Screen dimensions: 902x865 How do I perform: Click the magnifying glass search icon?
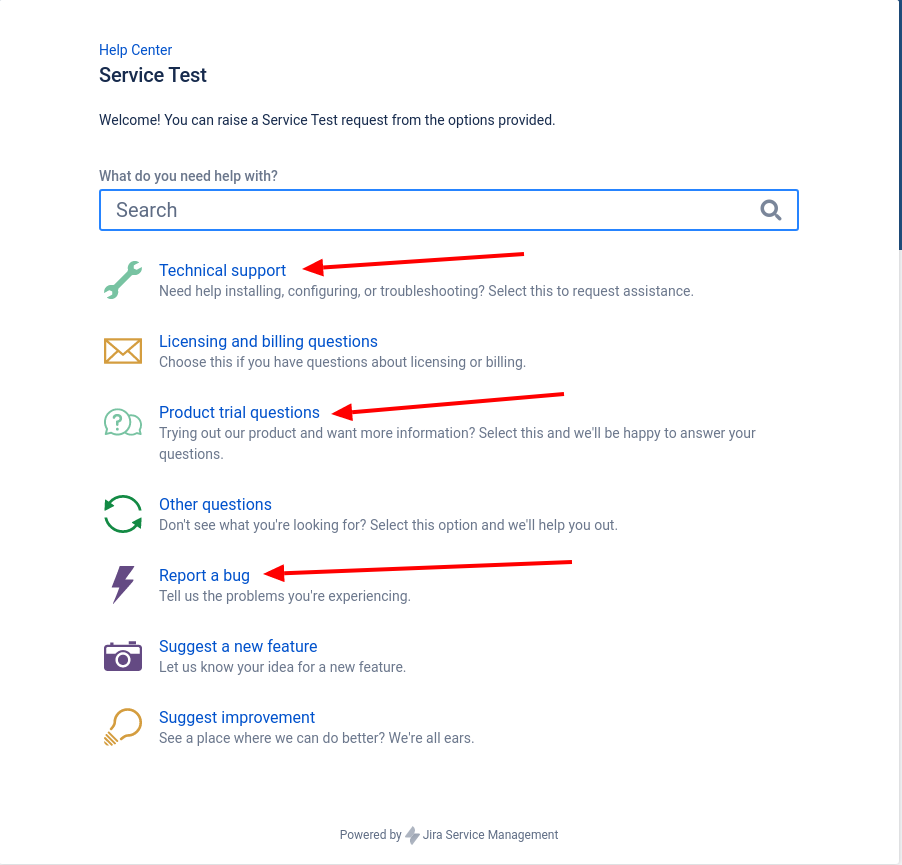(771, 210)
